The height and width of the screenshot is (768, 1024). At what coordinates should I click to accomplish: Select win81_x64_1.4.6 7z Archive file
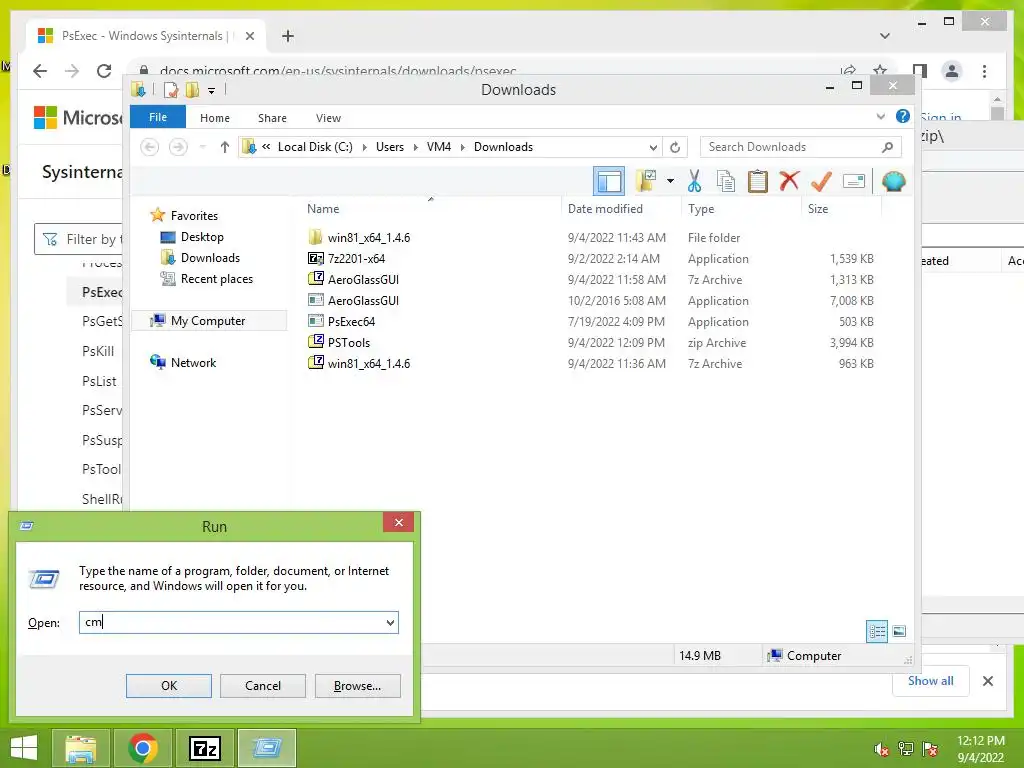click(369, 363)
